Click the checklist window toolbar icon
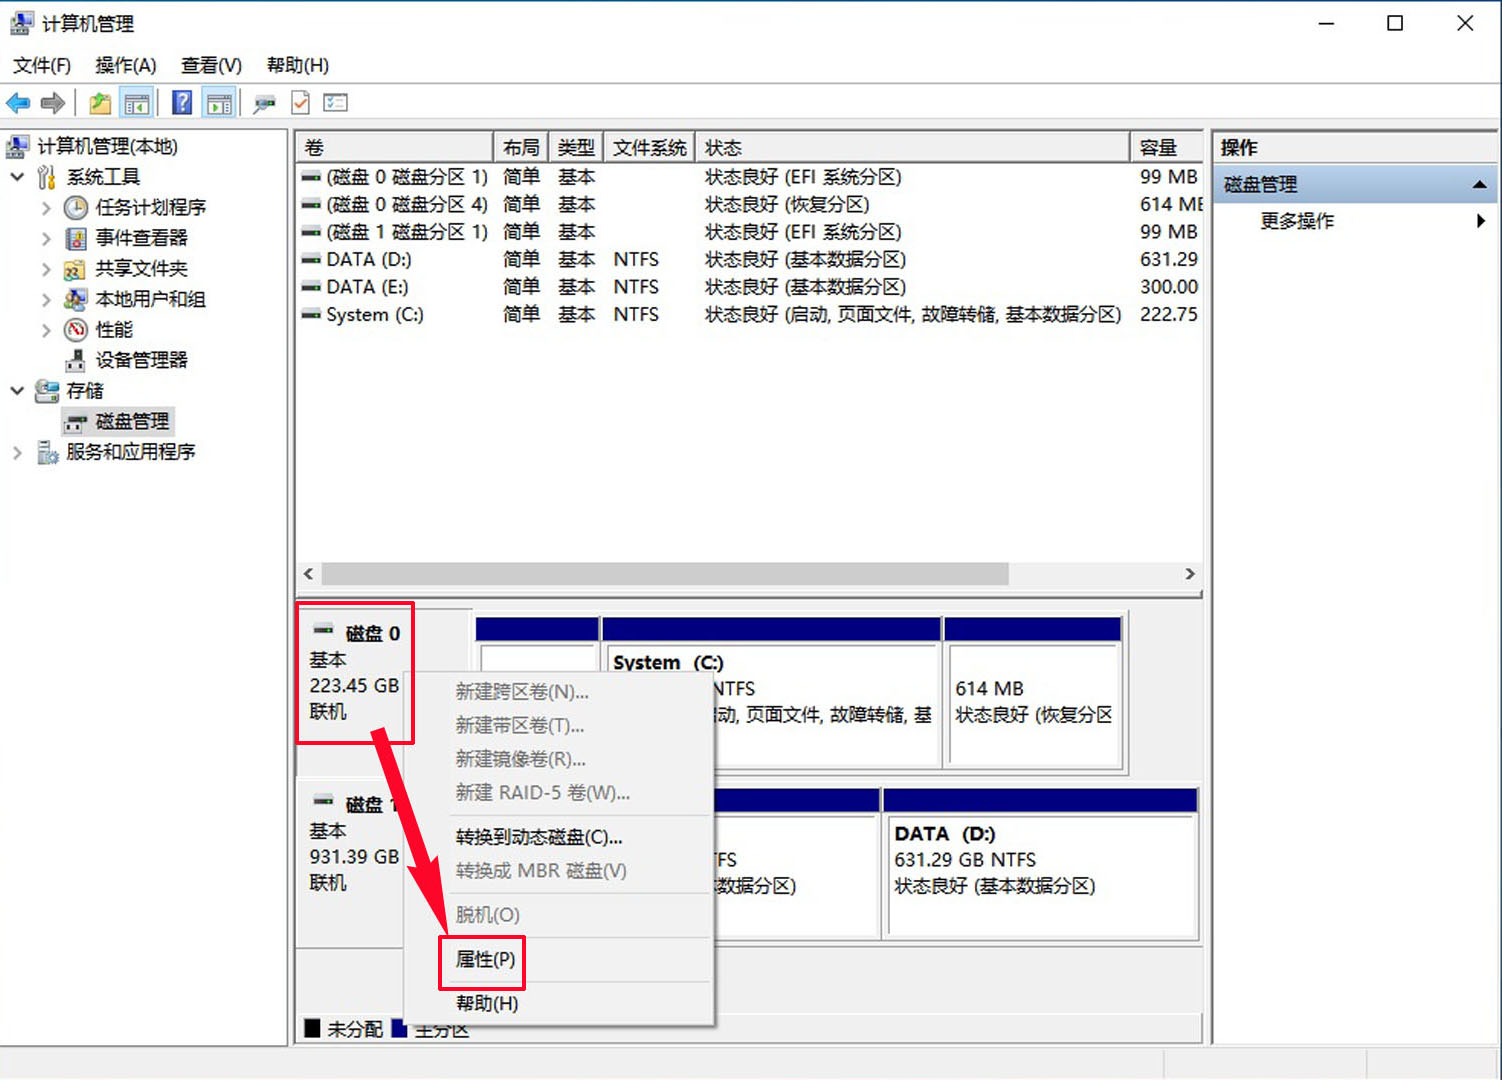The width and height of the screenshot is (1502, 1080). pyautogui.click(x=336, y=103)
